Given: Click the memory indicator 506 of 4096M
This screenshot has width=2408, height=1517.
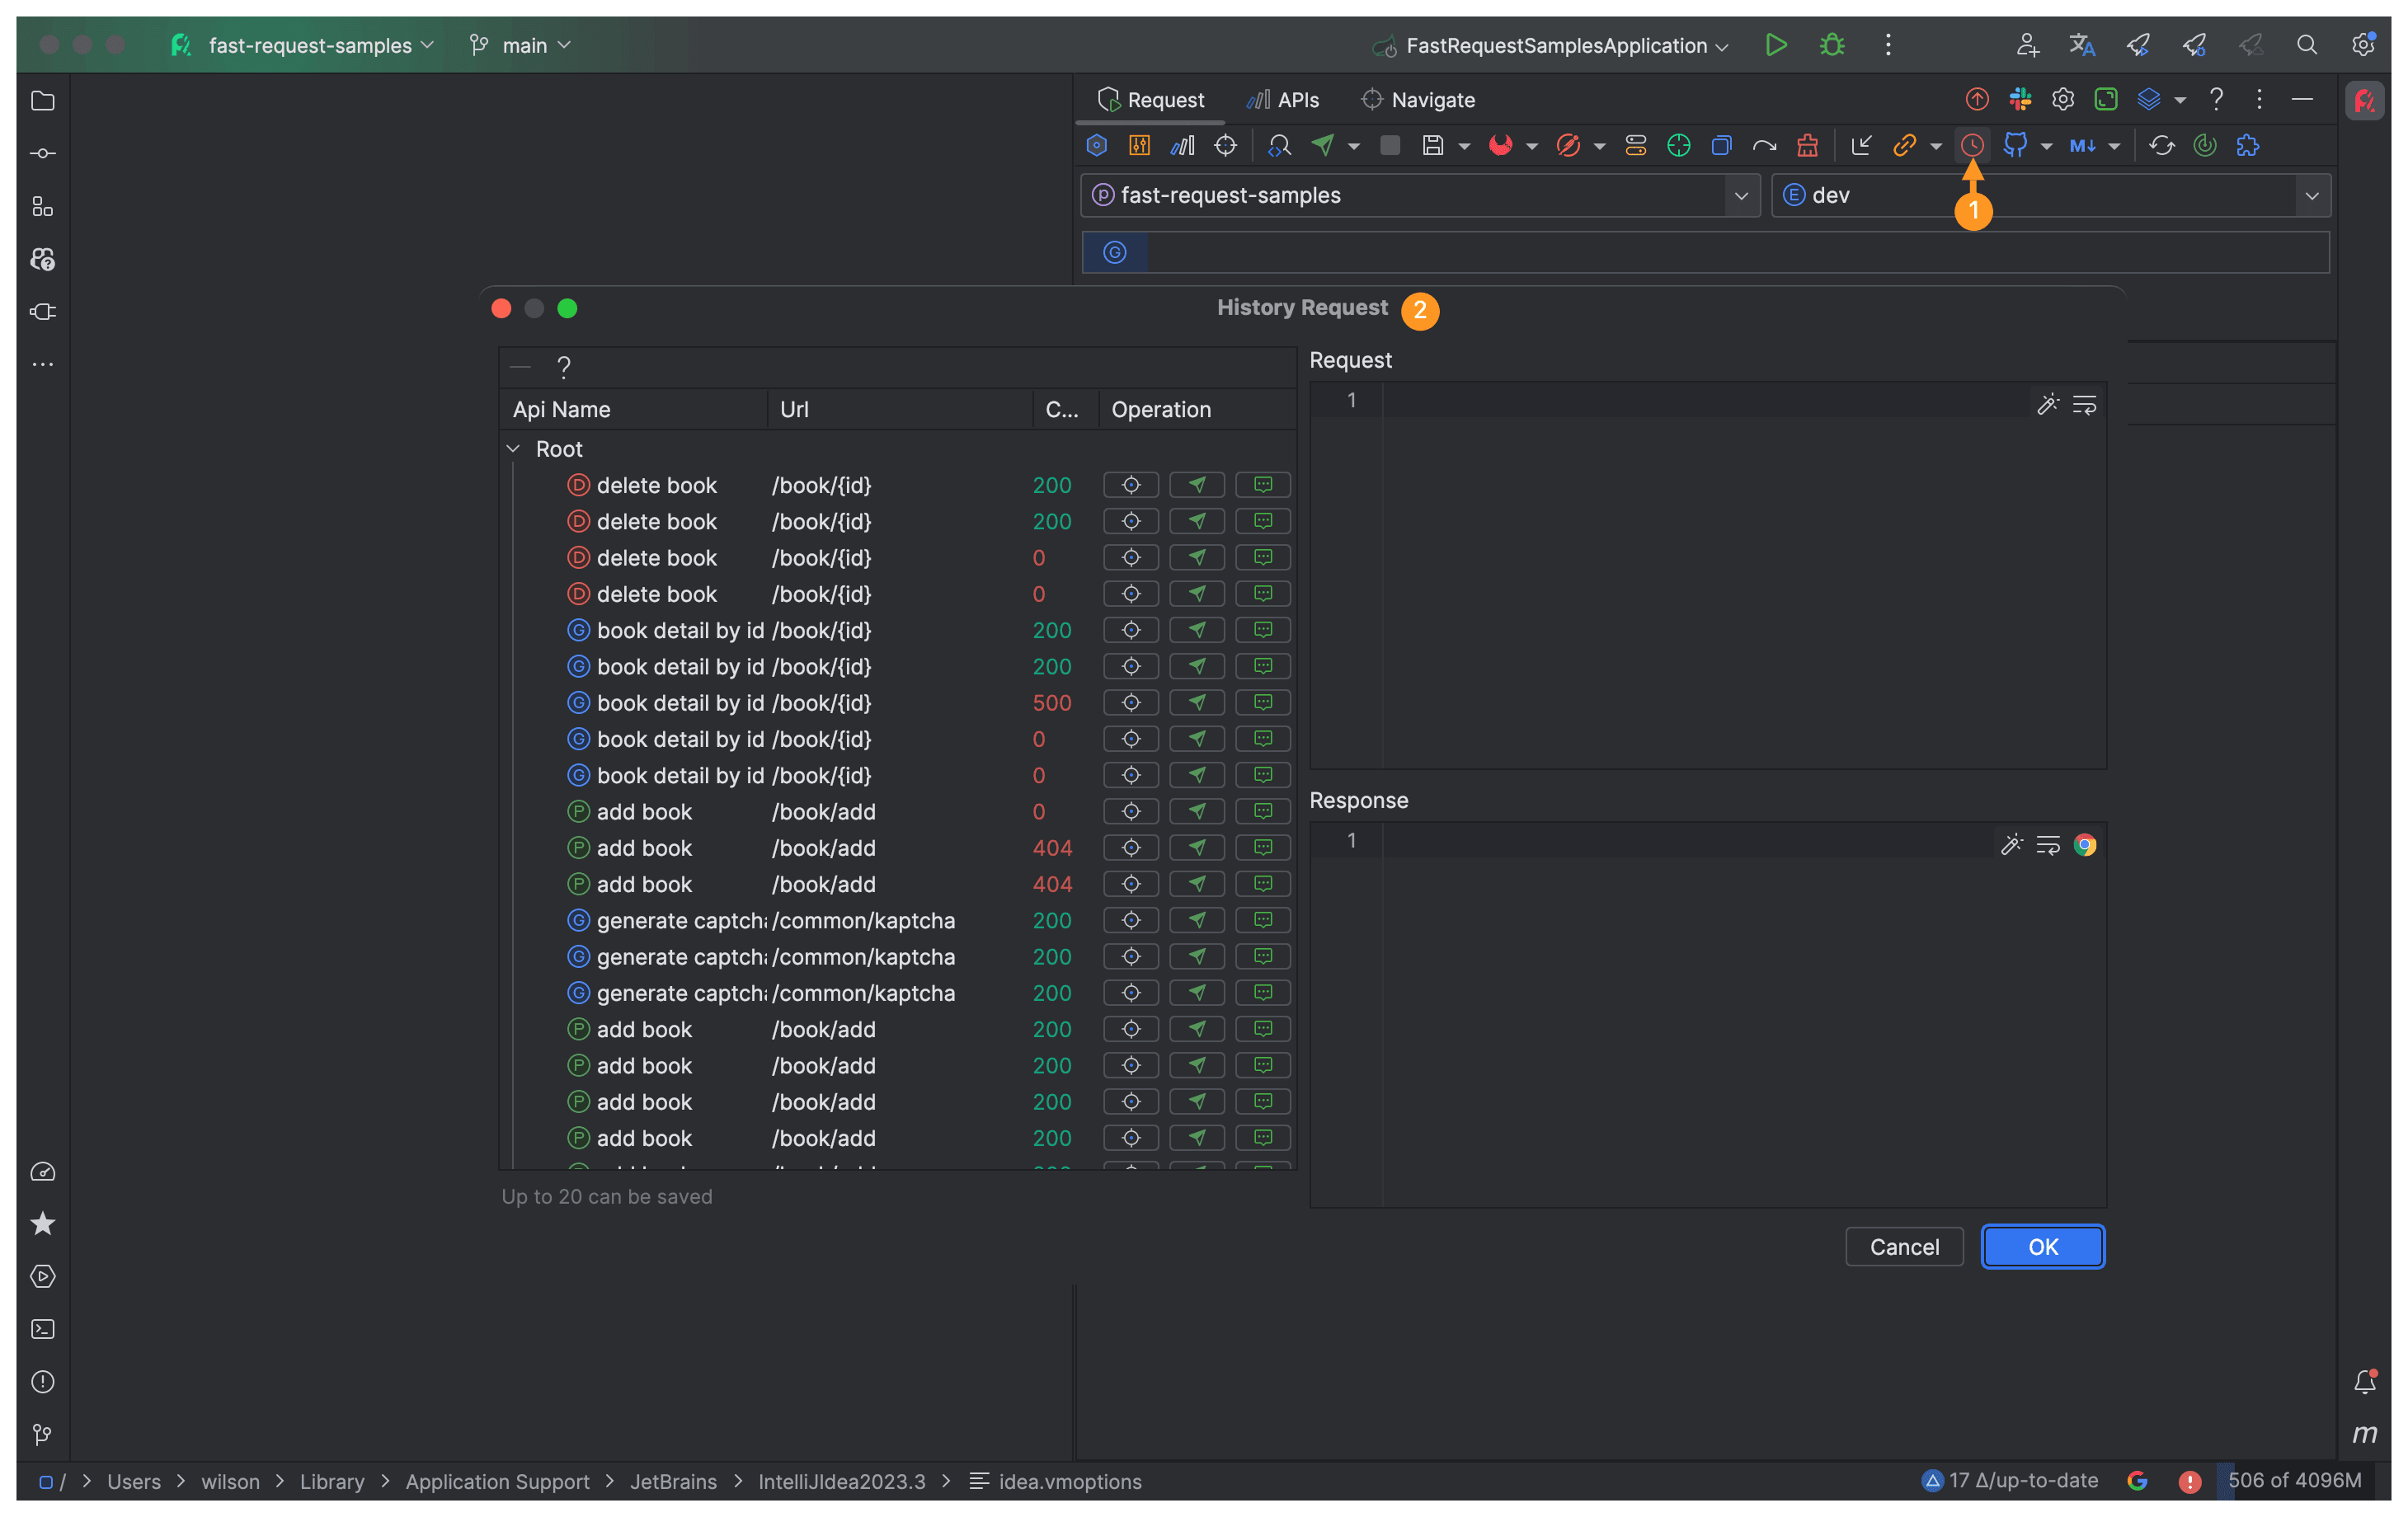Looking at the screenshot, I should click(2294, 1480).
